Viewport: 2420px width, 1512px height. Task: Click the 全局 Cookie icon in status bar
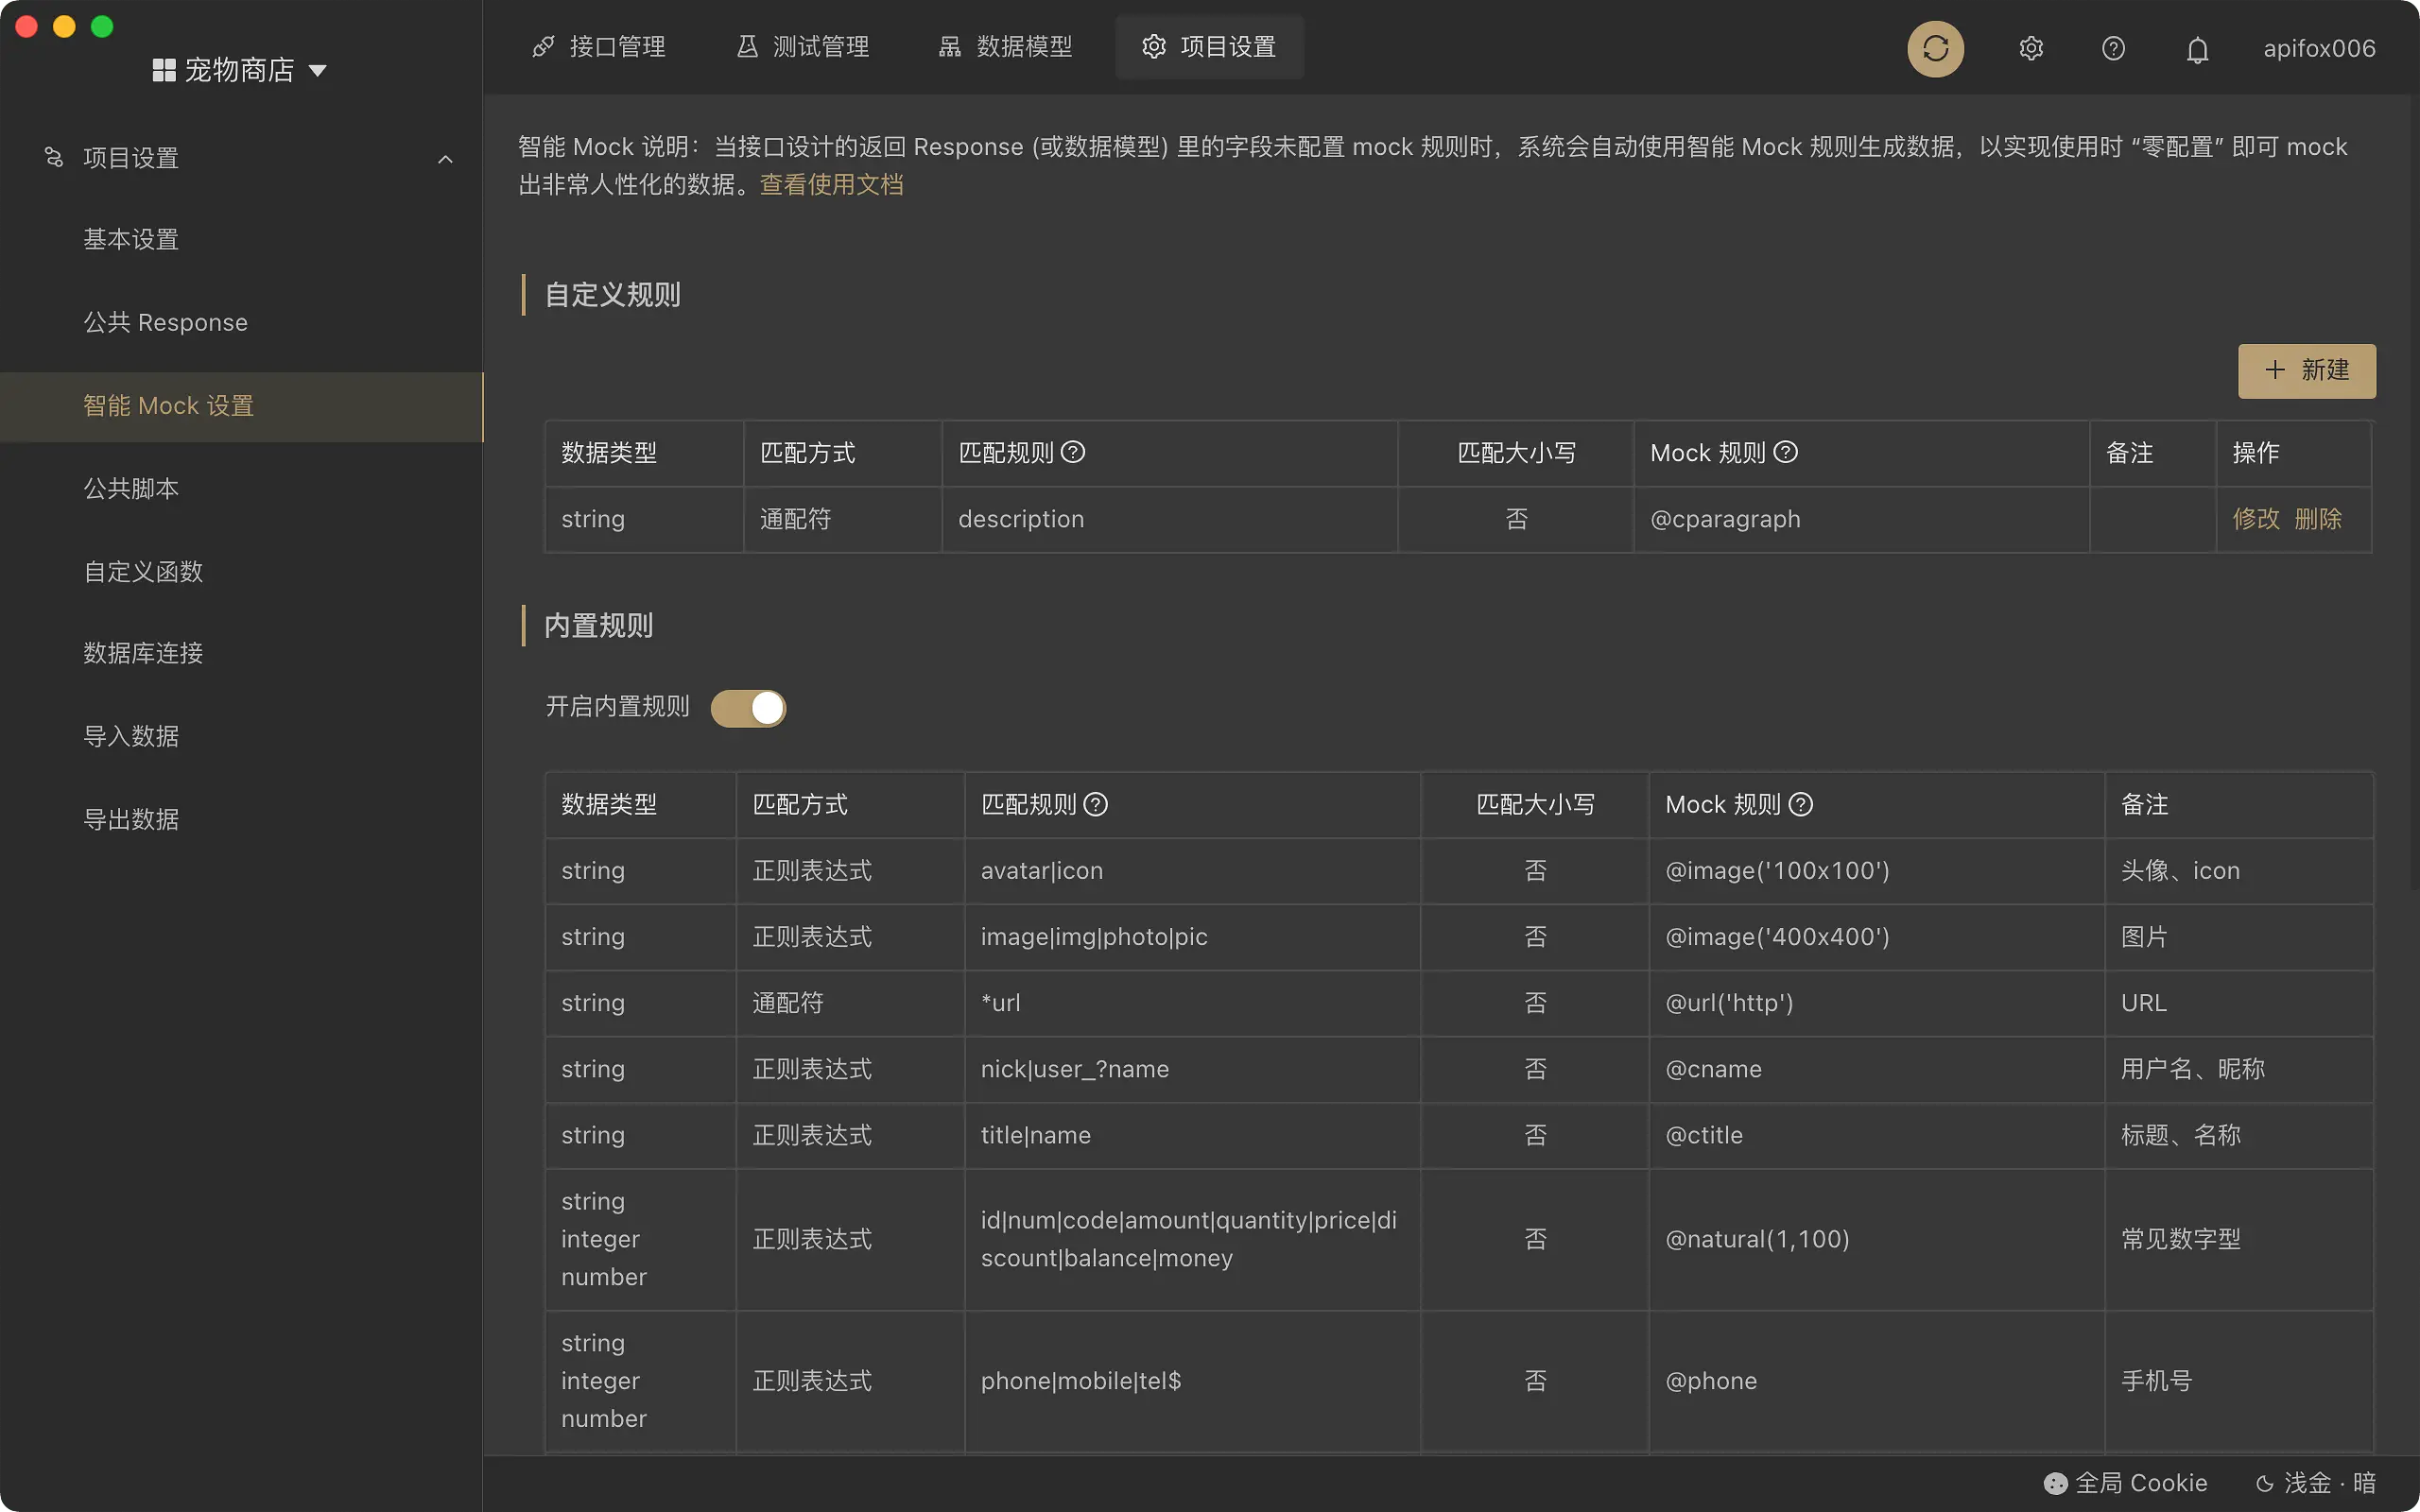[2056, 1483]
